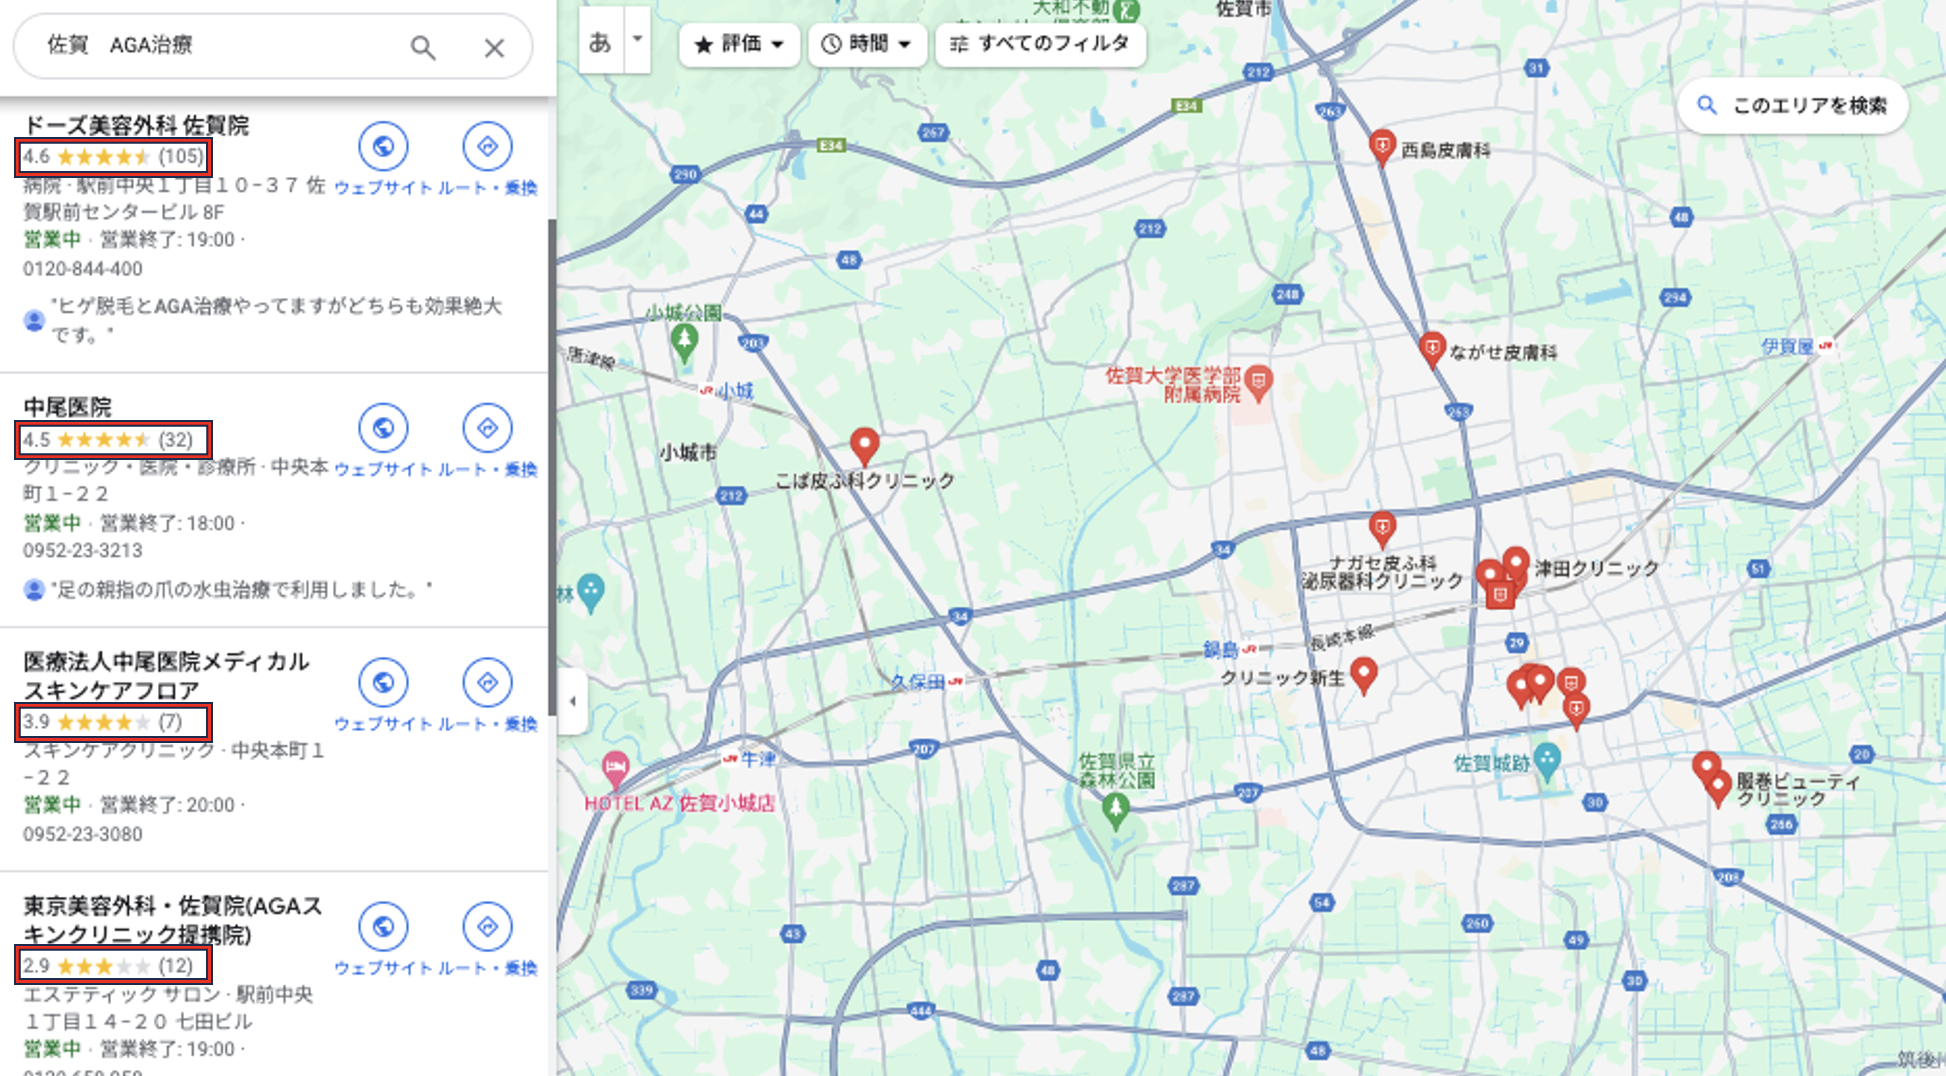This screenshot has height=1076, width=1946.
Task: Click the あ input mode button
Action: pyautogui.click(x=601, y=41)
